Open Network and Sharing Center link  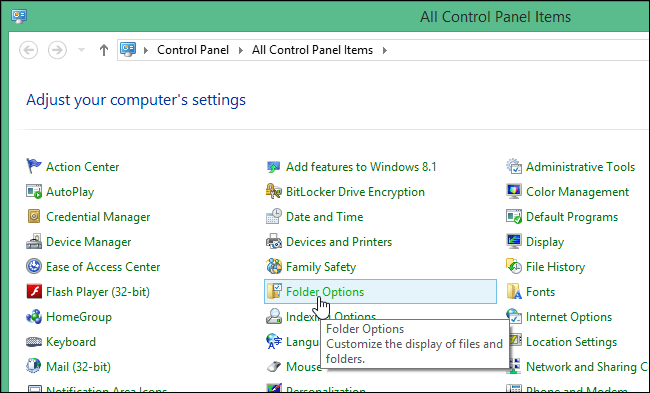click(x=587, y=367)
